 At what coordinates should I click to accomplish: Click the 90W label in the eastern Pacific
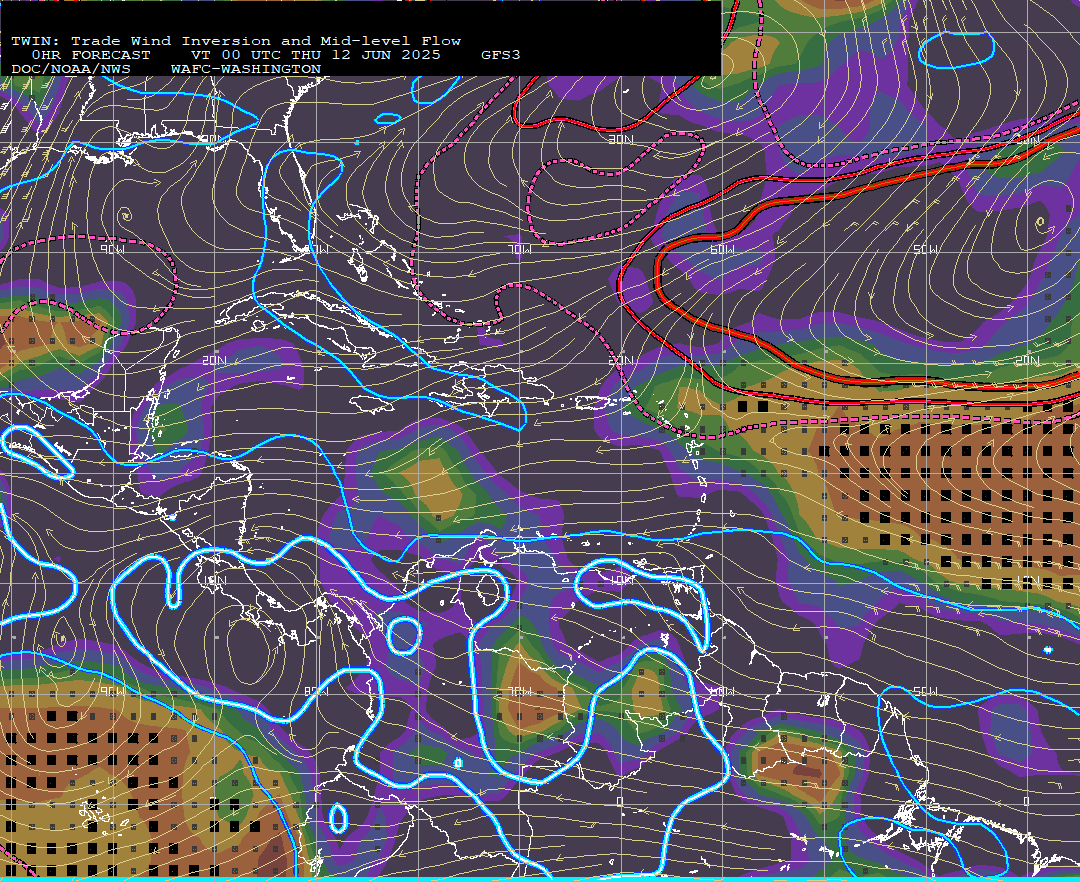(112, 691)
